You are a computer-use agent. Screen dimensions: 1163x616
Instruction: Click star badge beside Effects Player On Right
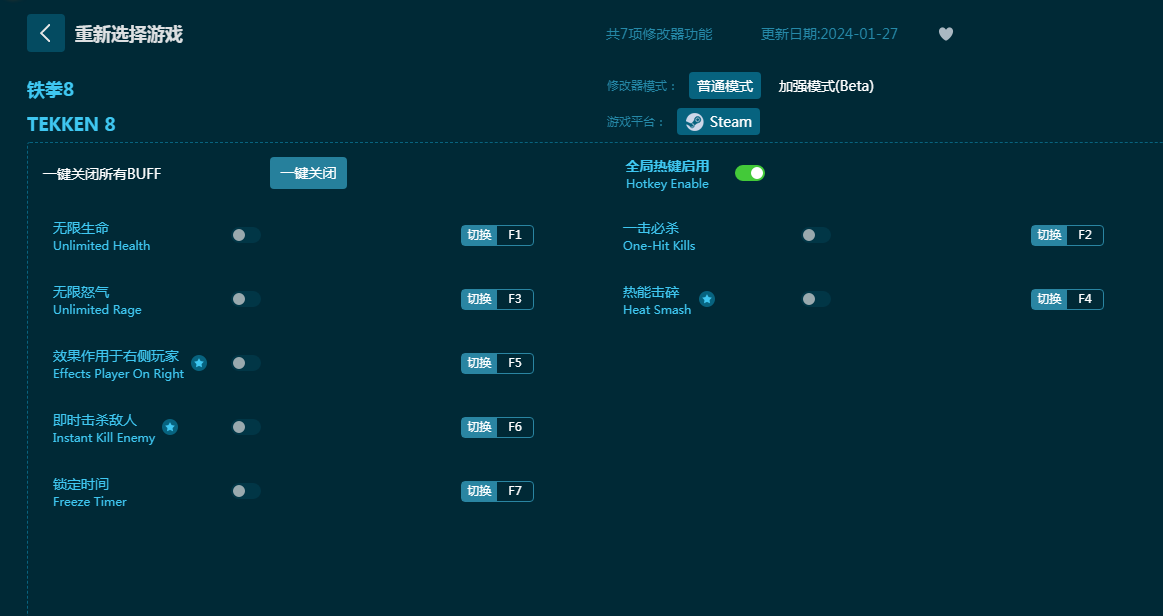[199, 363]
